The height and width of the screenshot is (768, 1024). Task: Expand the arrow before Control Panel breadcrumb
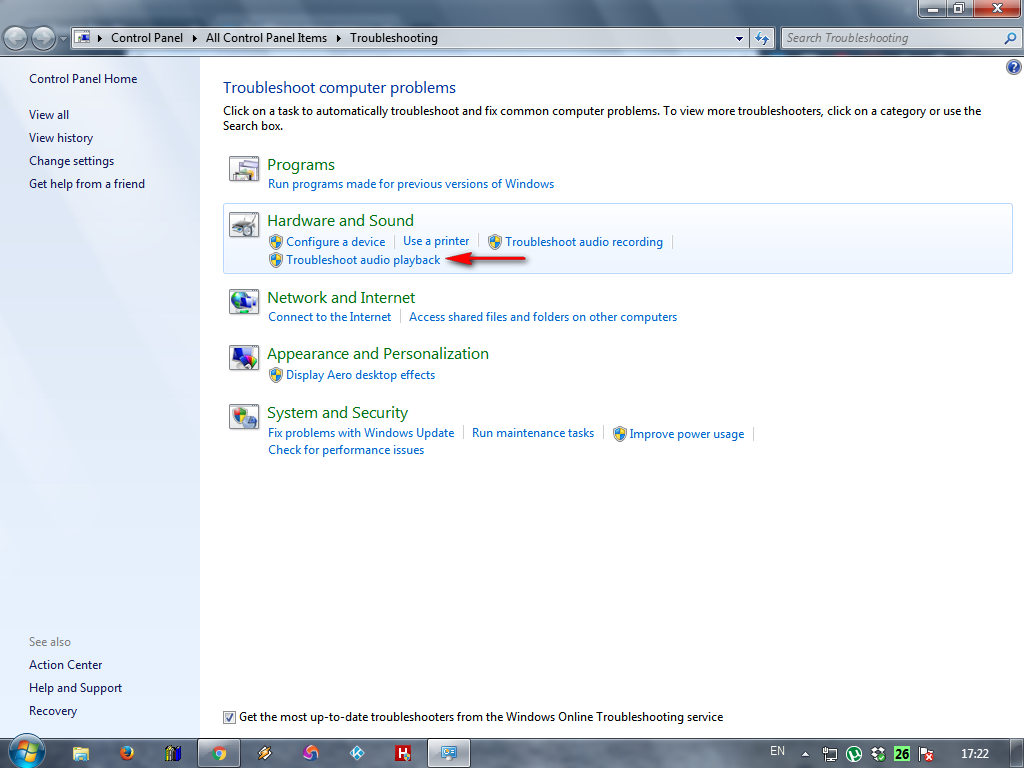coord(100,38)
